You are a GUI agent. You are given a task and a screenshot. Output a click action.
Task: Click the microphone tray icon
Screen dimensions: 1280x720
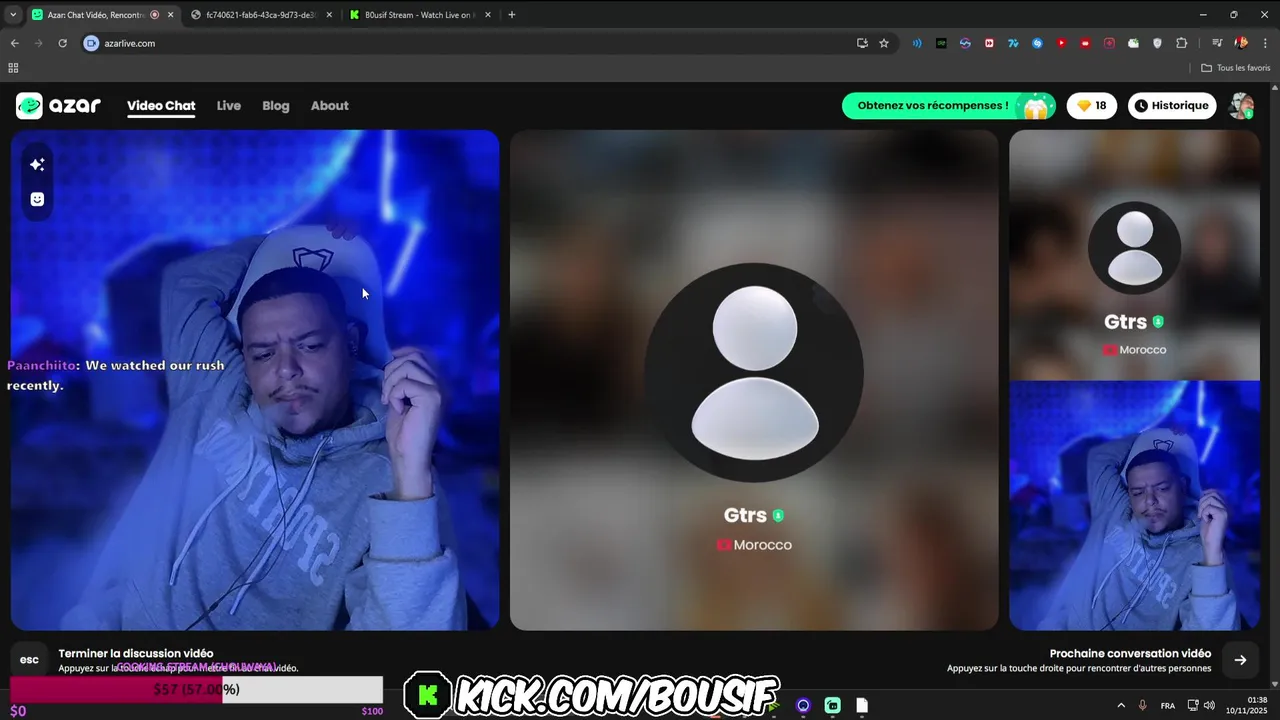point(1143,705)
